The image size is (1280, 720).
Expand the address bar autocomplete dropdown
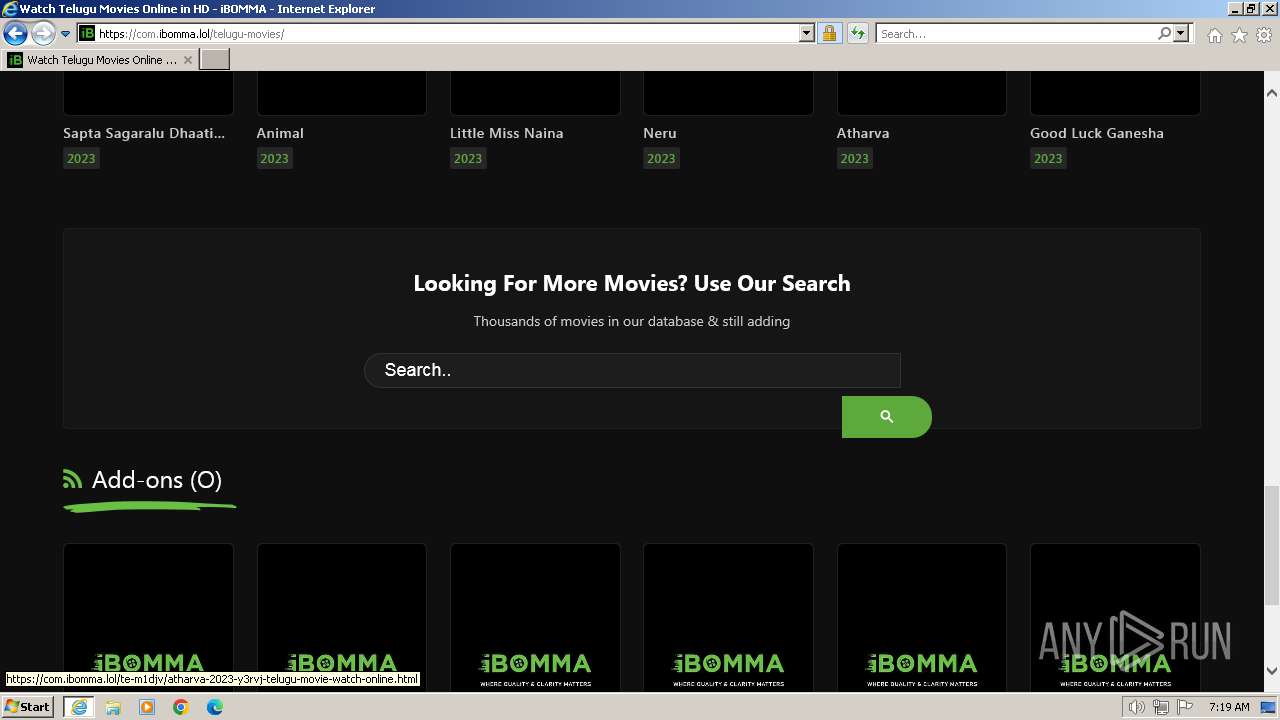pyautogui.click(x=807, y=33)
